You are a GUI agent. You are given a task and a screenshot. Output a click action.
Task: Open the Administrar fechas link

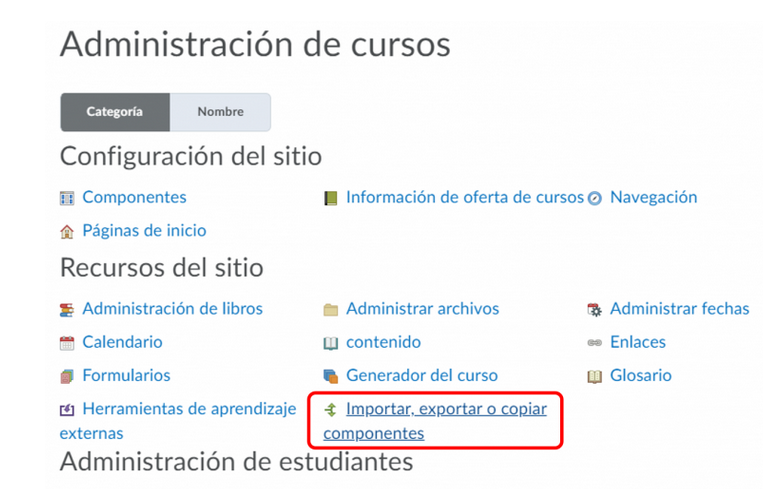679,308
